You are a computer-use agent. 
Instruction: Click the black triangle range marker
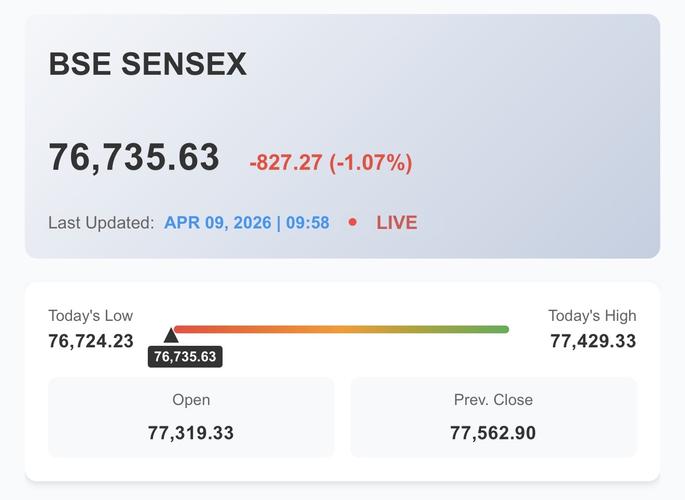tap(171, 336)
